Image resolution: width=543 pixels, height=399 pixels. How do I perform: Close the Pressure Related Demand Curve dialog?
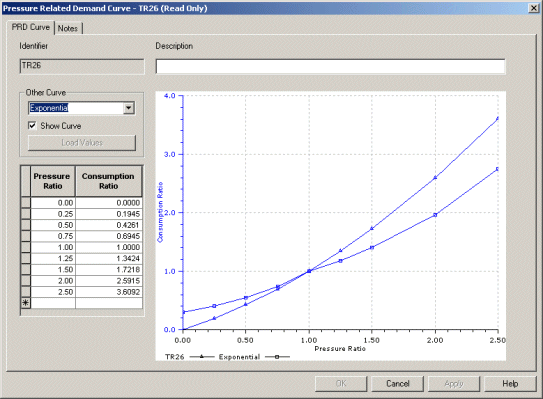click(x=534, y=8)
